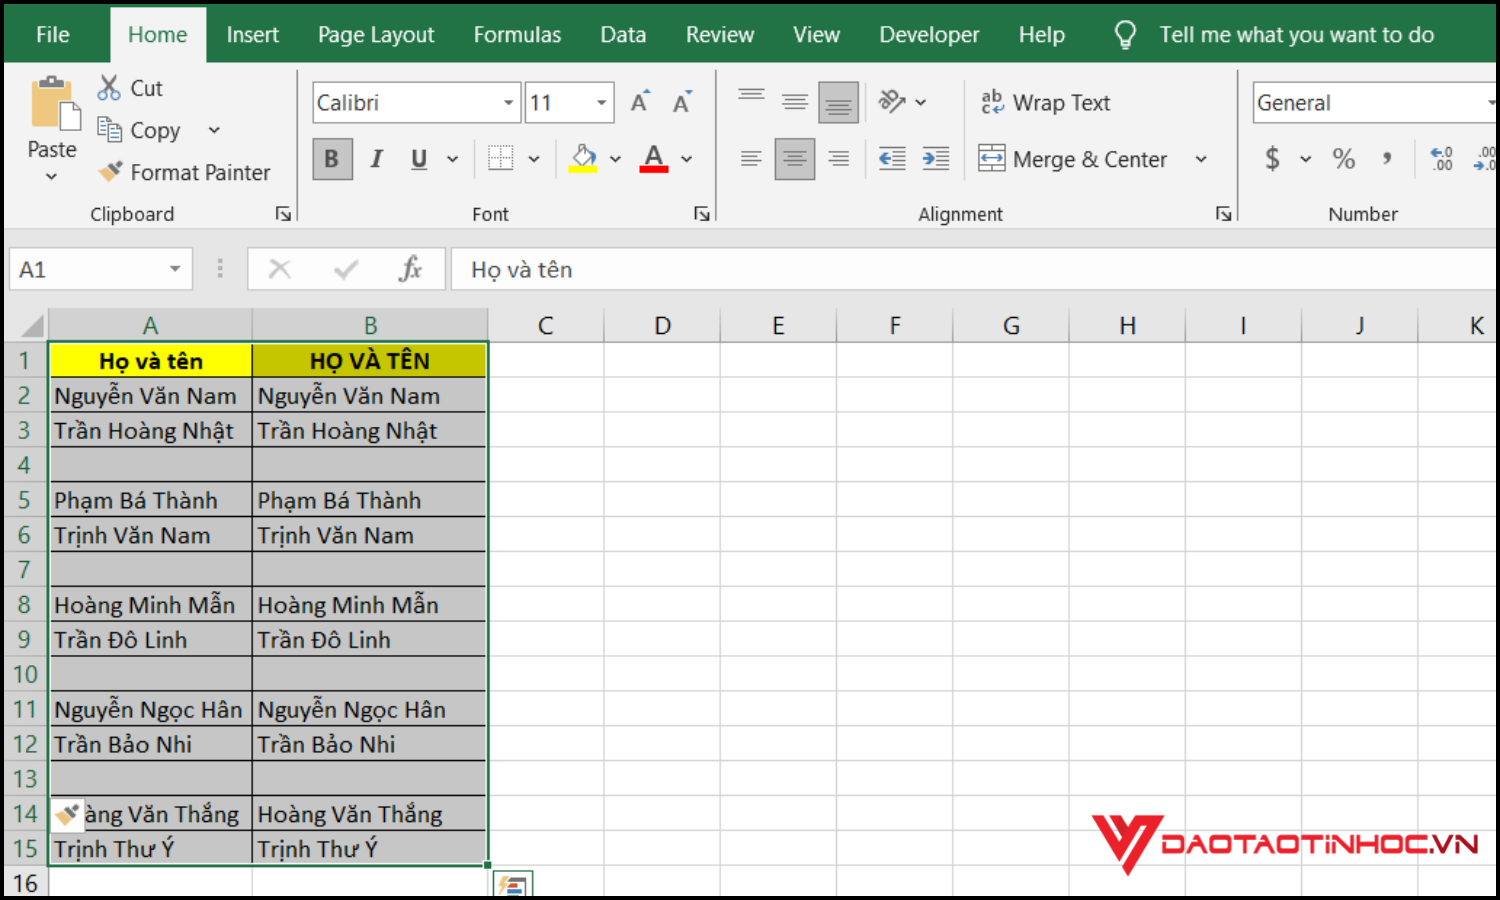Expand the Merge & Center dropdown arrow
Image resolution: width=1500 pixels, height=900 pixels.
coord(1201,159)
